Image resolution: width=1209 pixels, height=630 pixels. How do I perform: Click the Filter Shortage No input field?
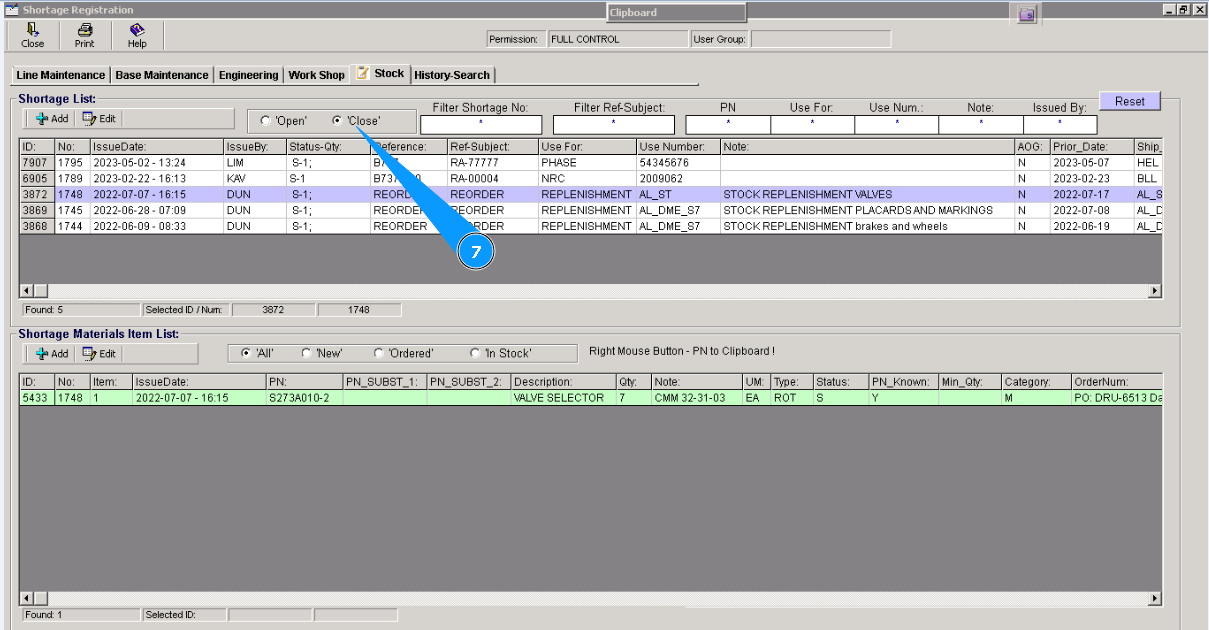[480, 125]
